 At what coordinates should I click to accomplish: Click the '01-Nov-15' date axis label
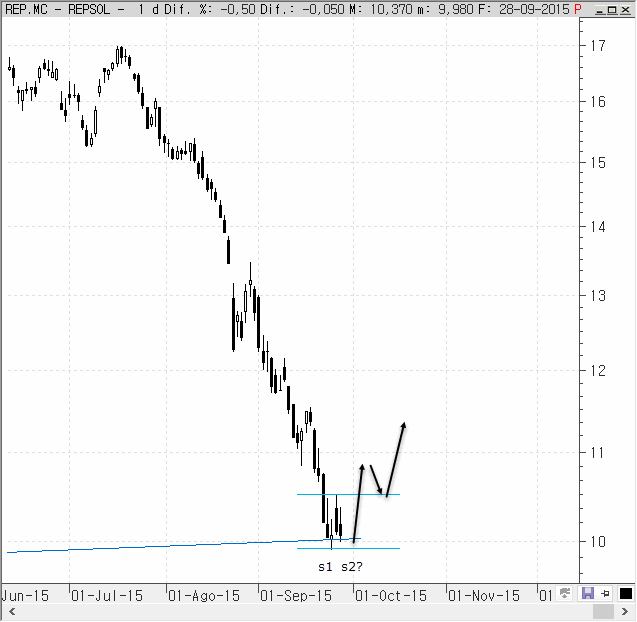click(484, 596)
